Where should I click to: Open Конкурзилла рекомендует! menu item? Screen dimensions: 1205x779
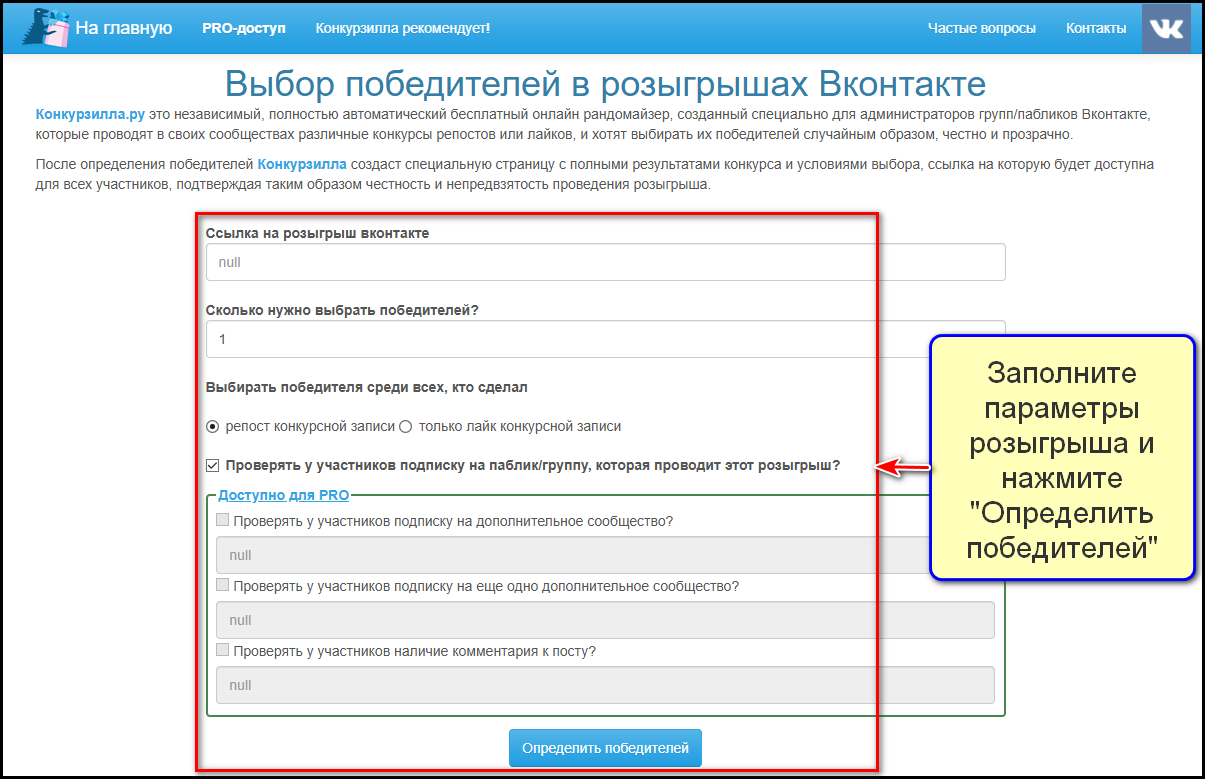coord(402,28)
